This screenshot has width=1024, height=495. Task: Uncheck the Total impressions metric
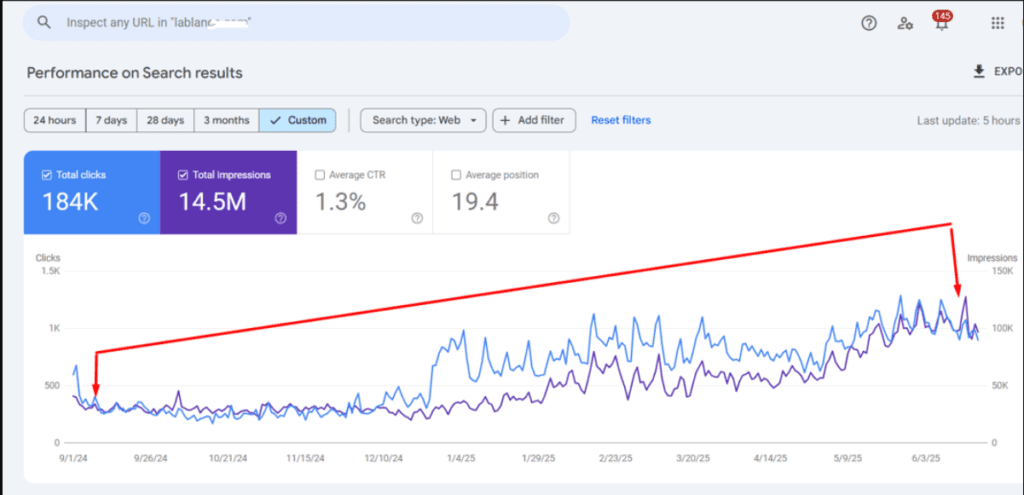pos(184,175)
